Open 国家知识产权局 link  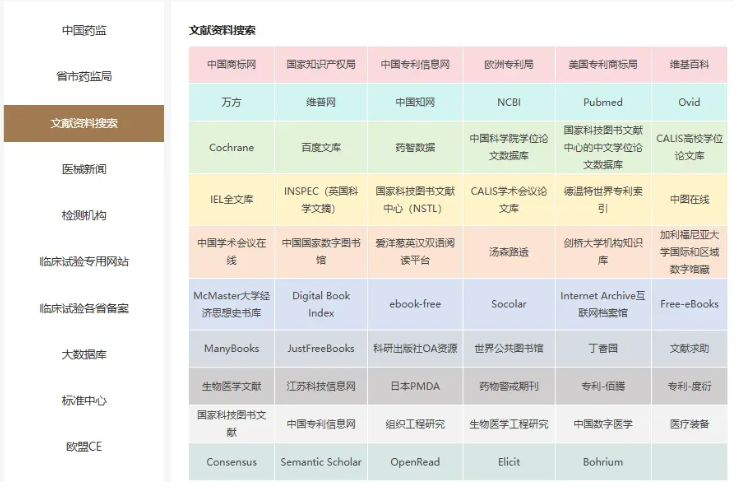[x=325, y=65]
